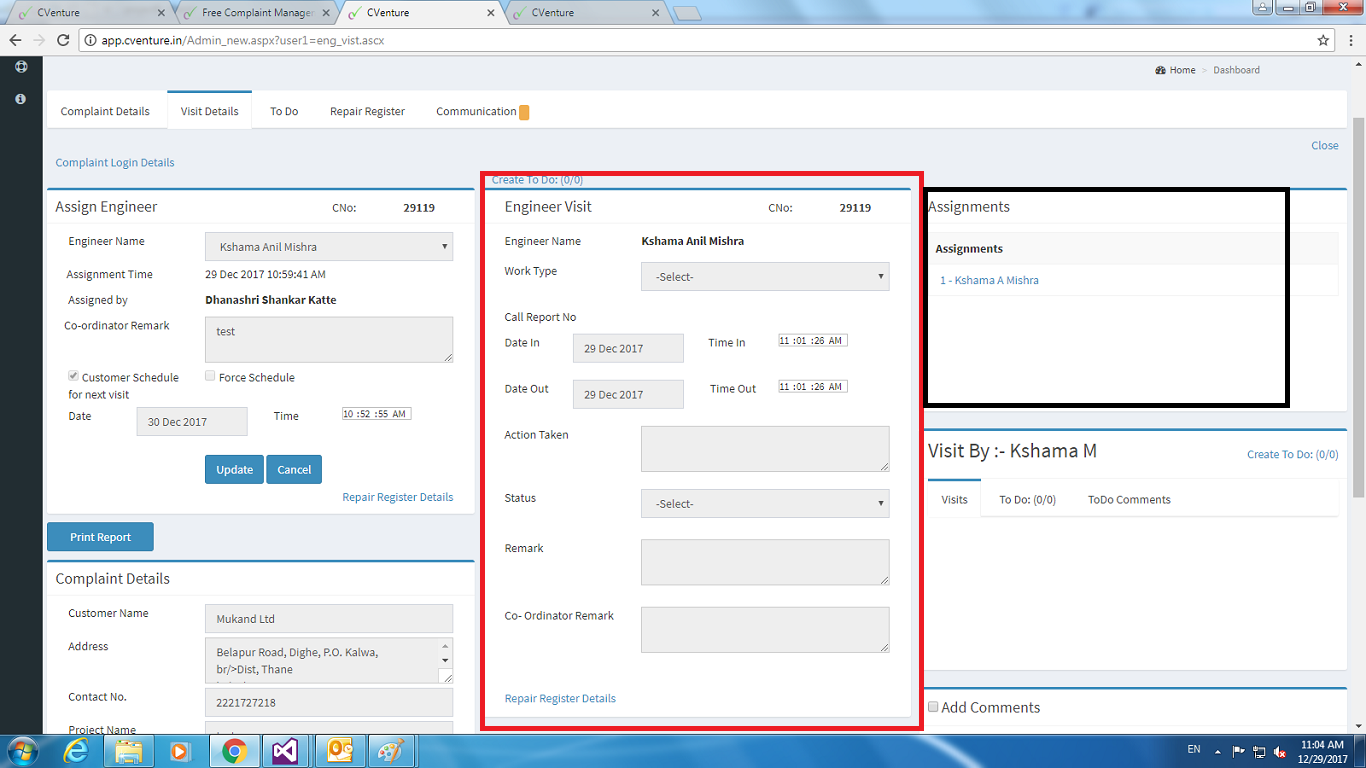Click the Remark text area
Image resolution: width=1366 pixels, height=768 pixels.
[765, 562]
